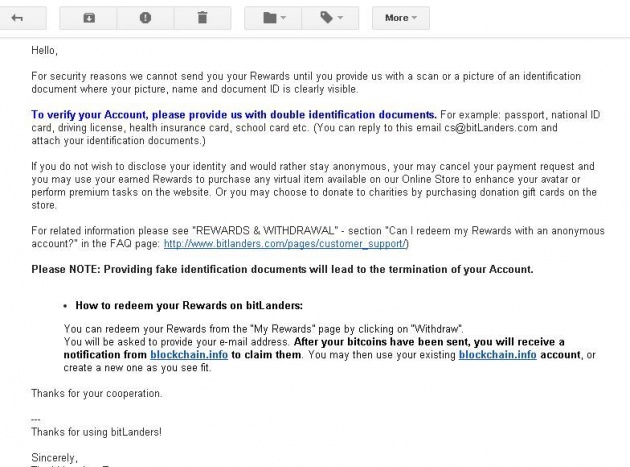Open the second blockchain.info account link
Screen dimensions: 630x467
497,355
